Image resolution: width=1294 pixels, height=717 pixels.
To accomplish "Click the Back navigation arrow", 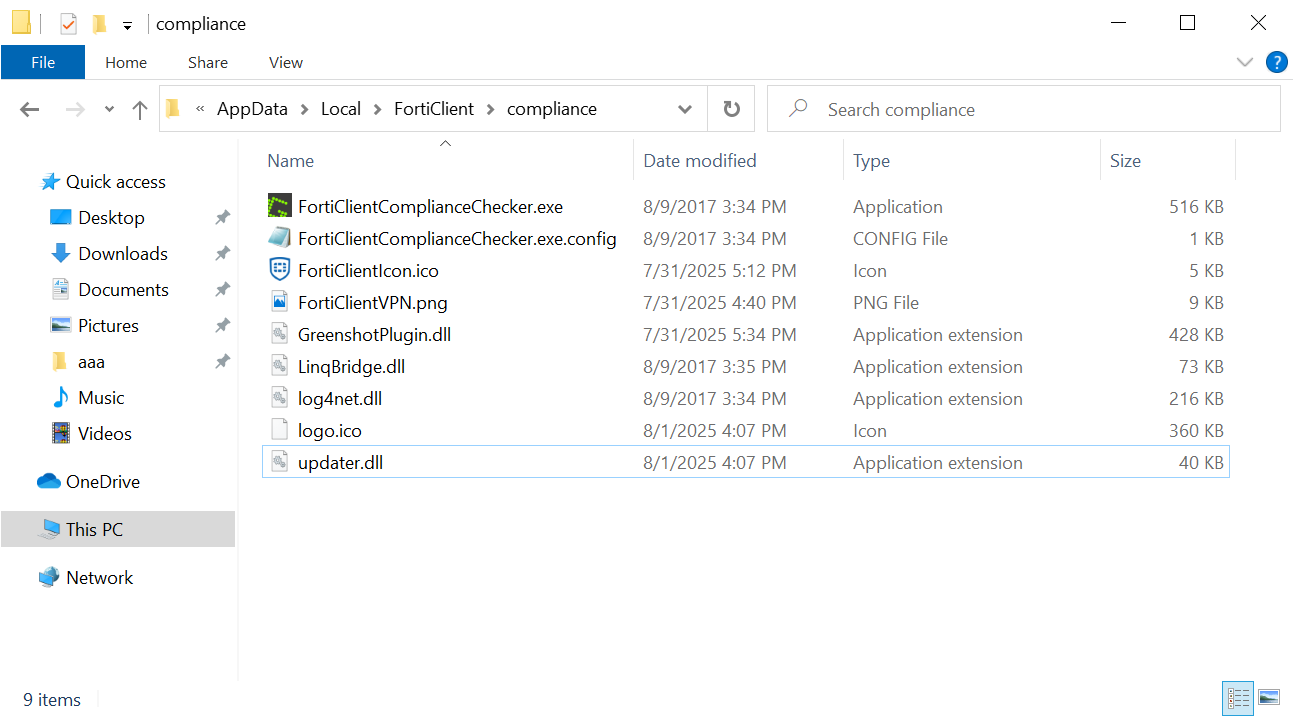I will (x=30, y=110).
